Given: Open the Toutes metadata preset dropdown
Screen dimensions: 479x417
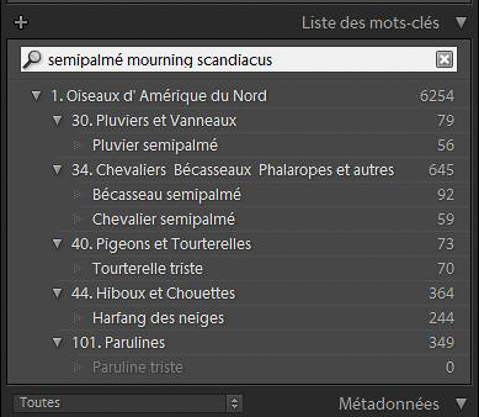Looking at the screenshot, I should coord(127,403).
